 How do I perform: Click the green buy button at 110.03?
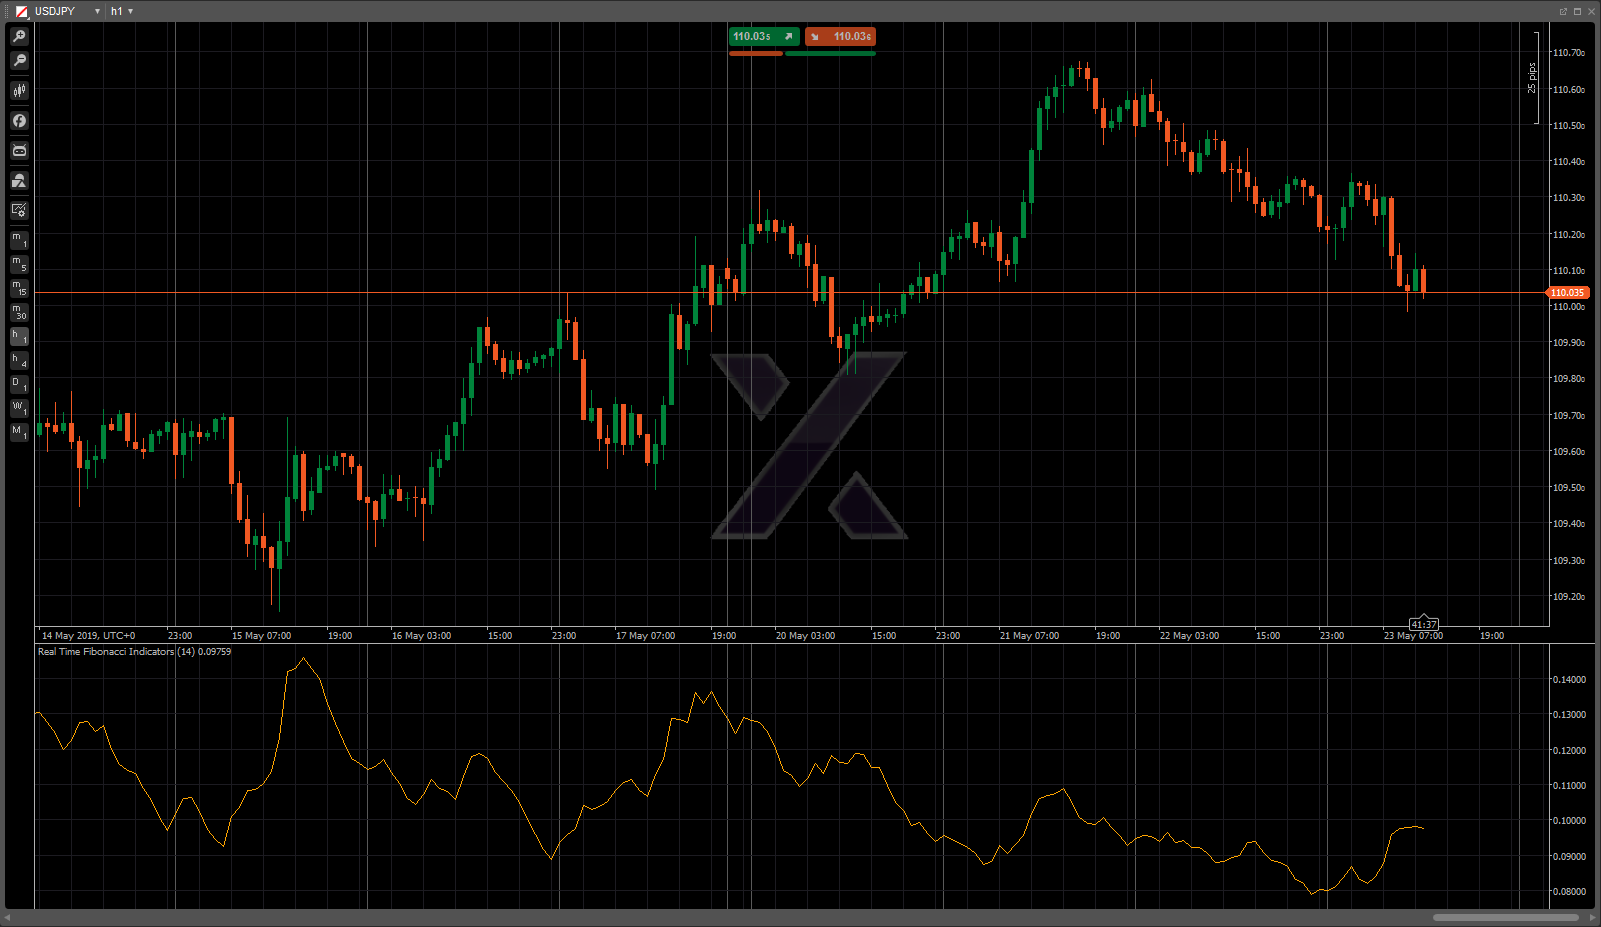pyautogui.click(x=763, y=37)
